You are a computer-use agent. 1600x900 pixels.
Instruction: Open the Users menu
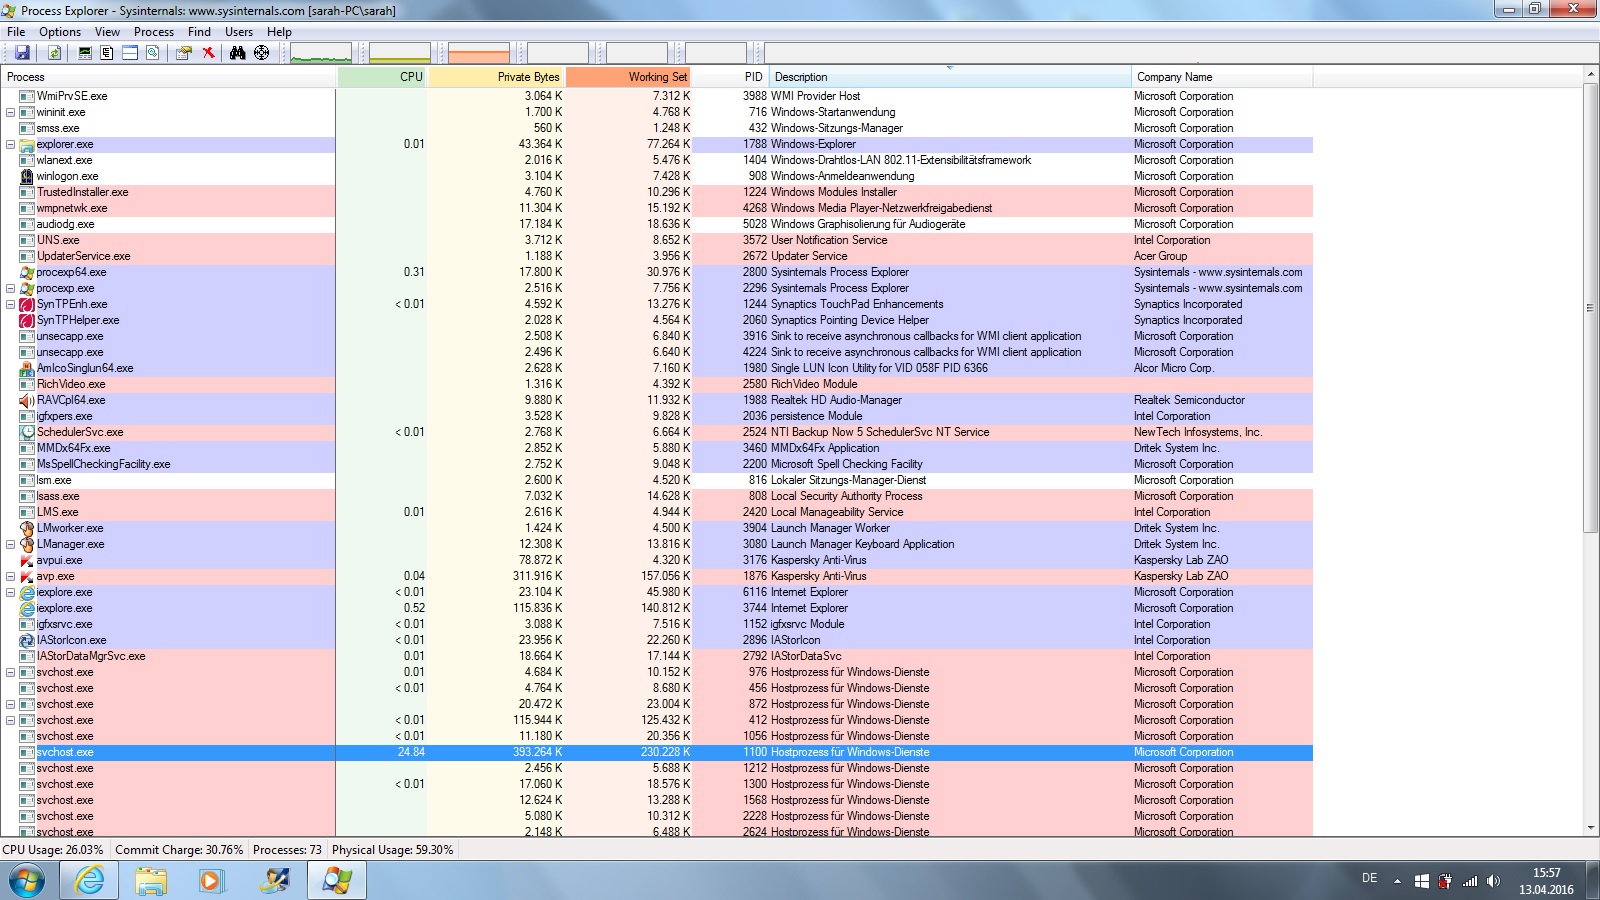click(x=239, y=32)
